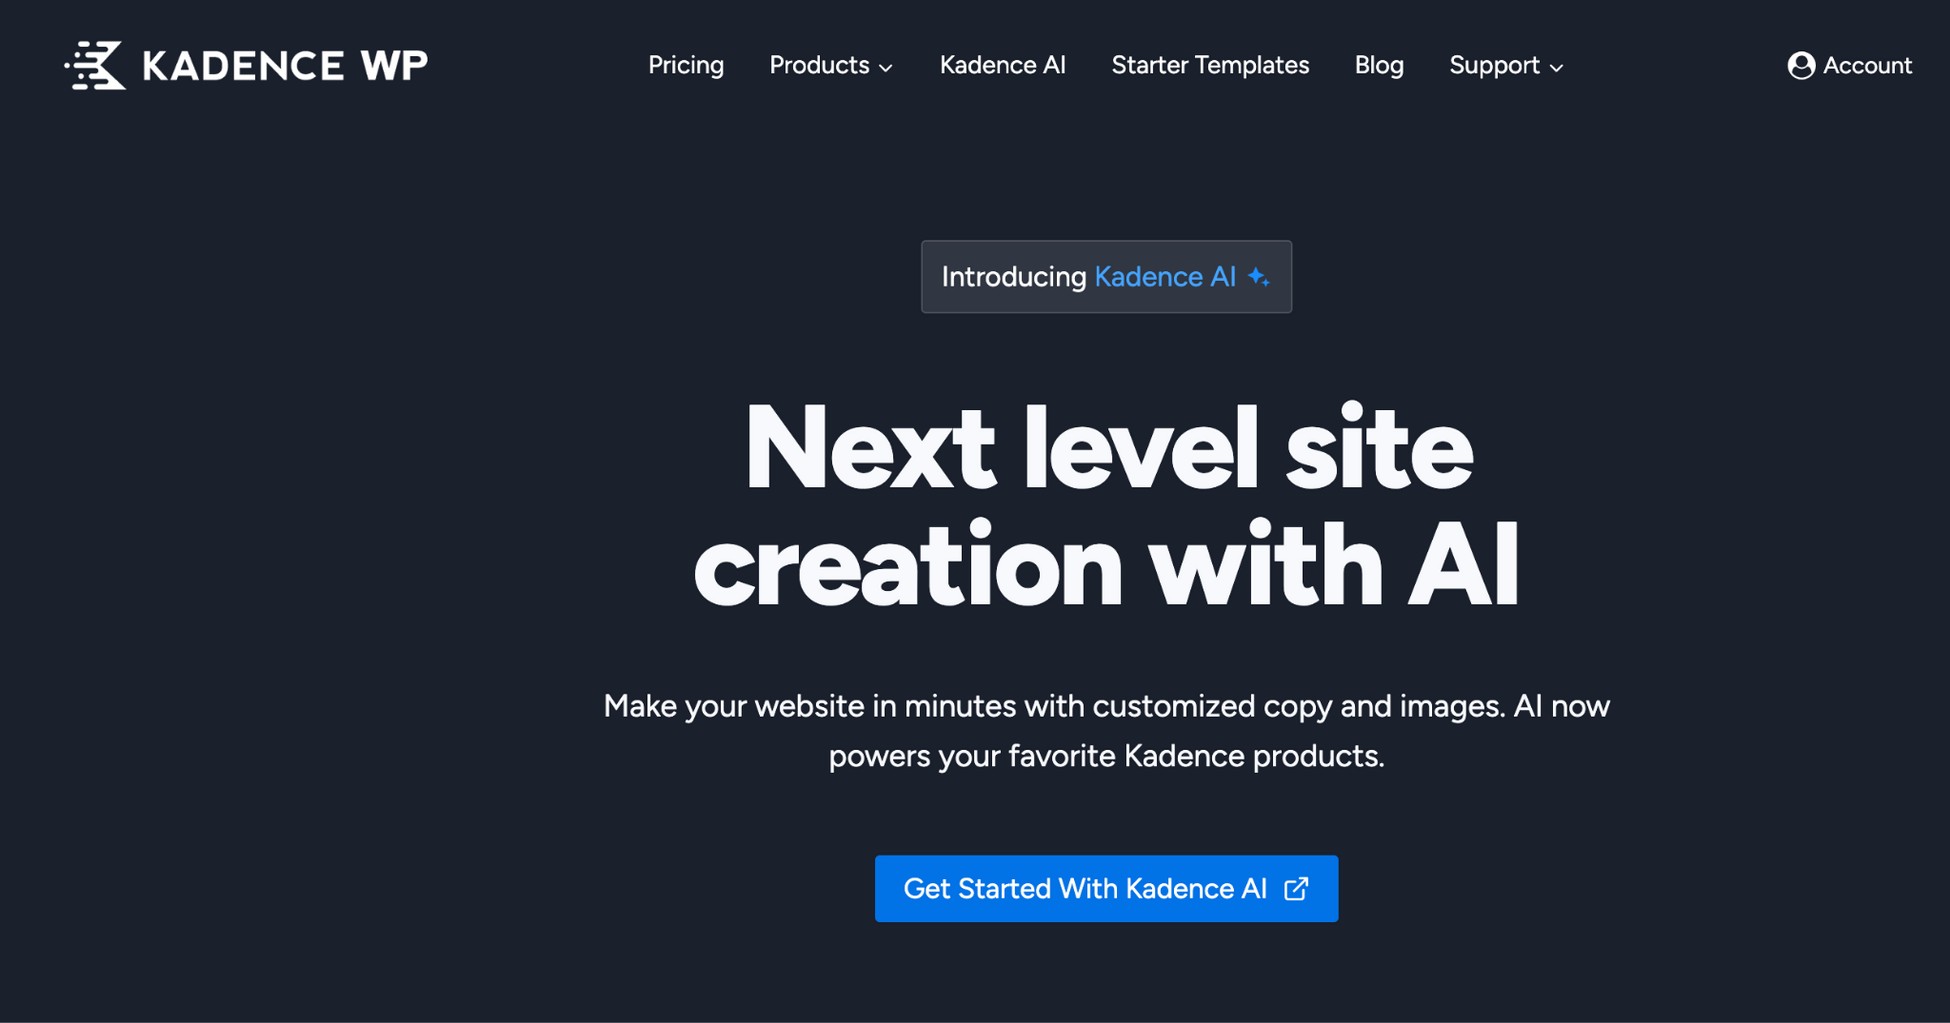1950x1023 pixels.
Task: Click the Introducing Kadence AI badge
Action: [1106, 277]
